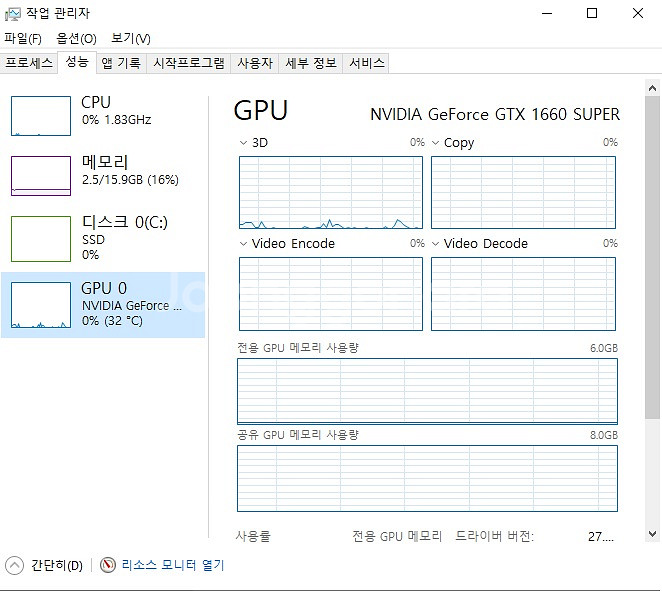Viewport: 662px width, 591px height.
Task: Click the Video Encode usage graph
Action: 331,294
